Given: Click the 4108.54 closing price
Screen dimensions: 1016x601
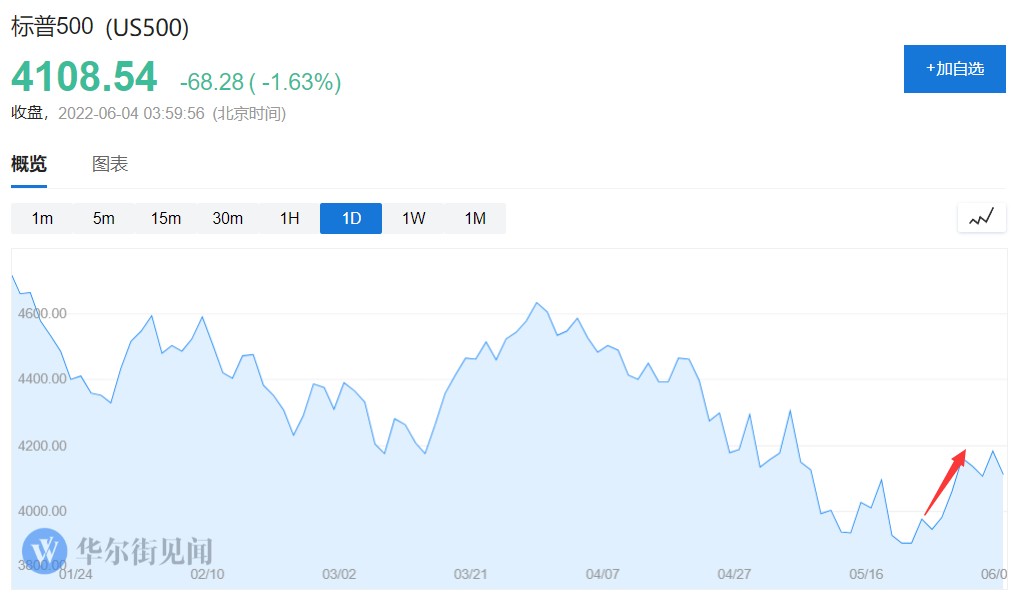Looking at the screenshot, I should click(x=84, y=78).
